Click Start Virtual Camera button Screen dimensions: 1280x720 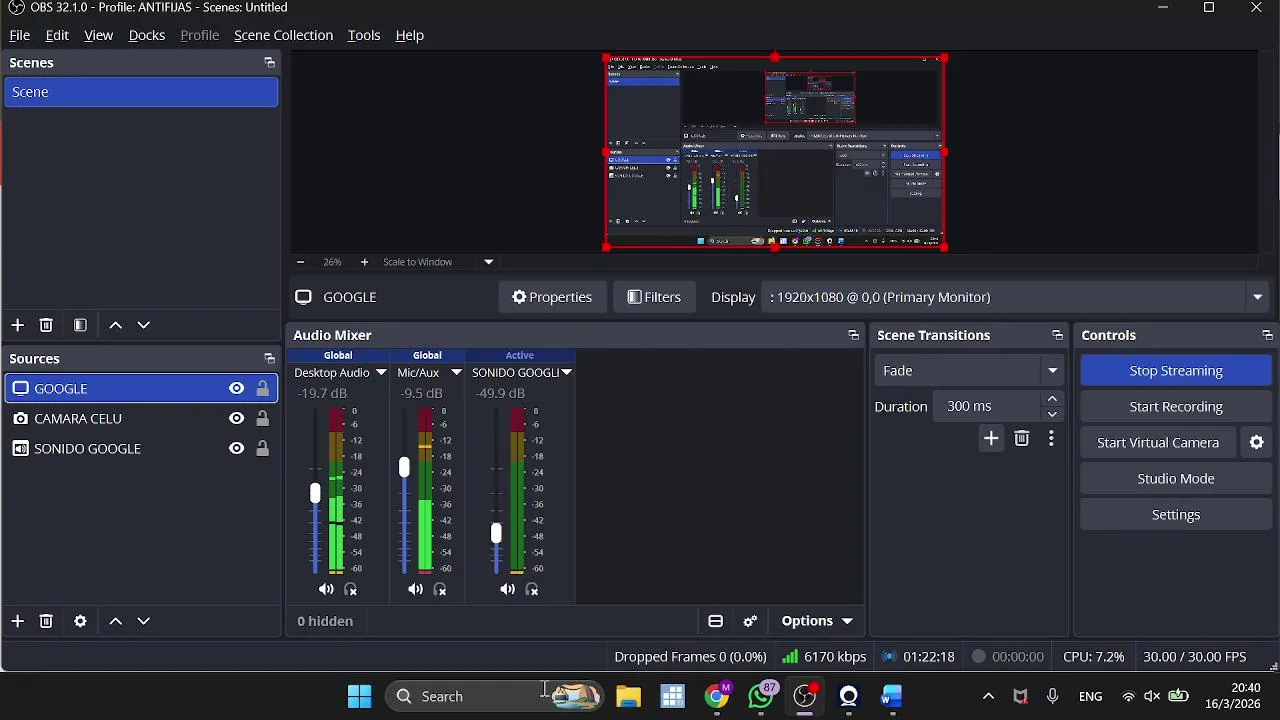tap(1158, 443)
